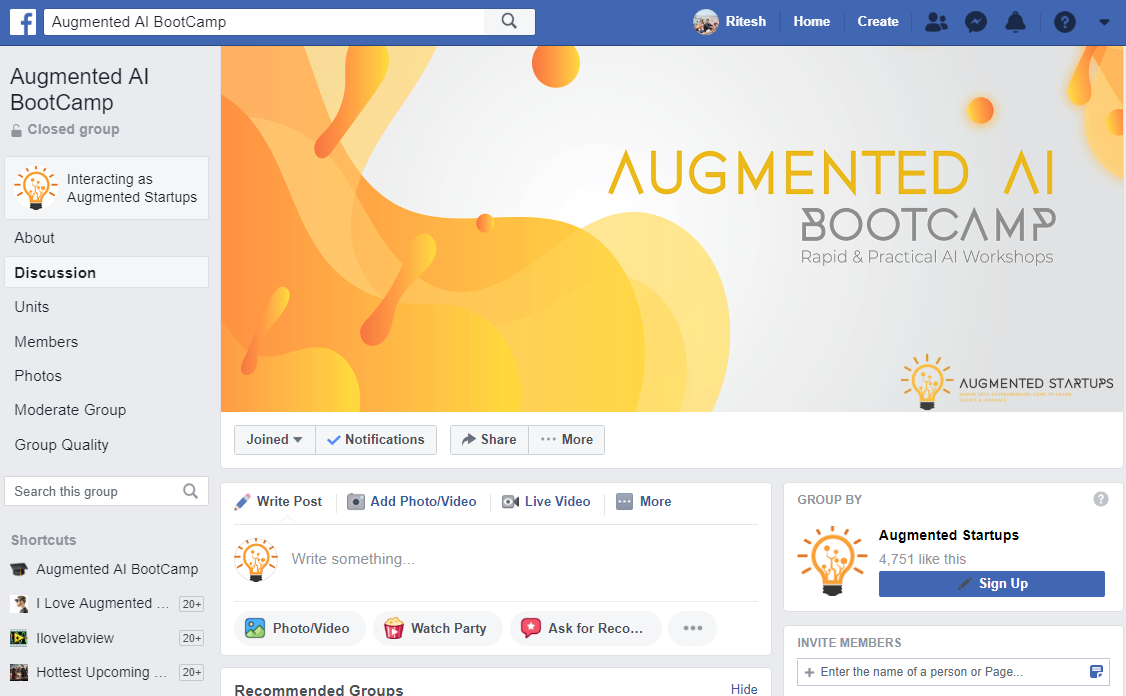1126x696 pixels.
Task: Click the page selector icon in Invite Members field
Action: pos(1096,672)
